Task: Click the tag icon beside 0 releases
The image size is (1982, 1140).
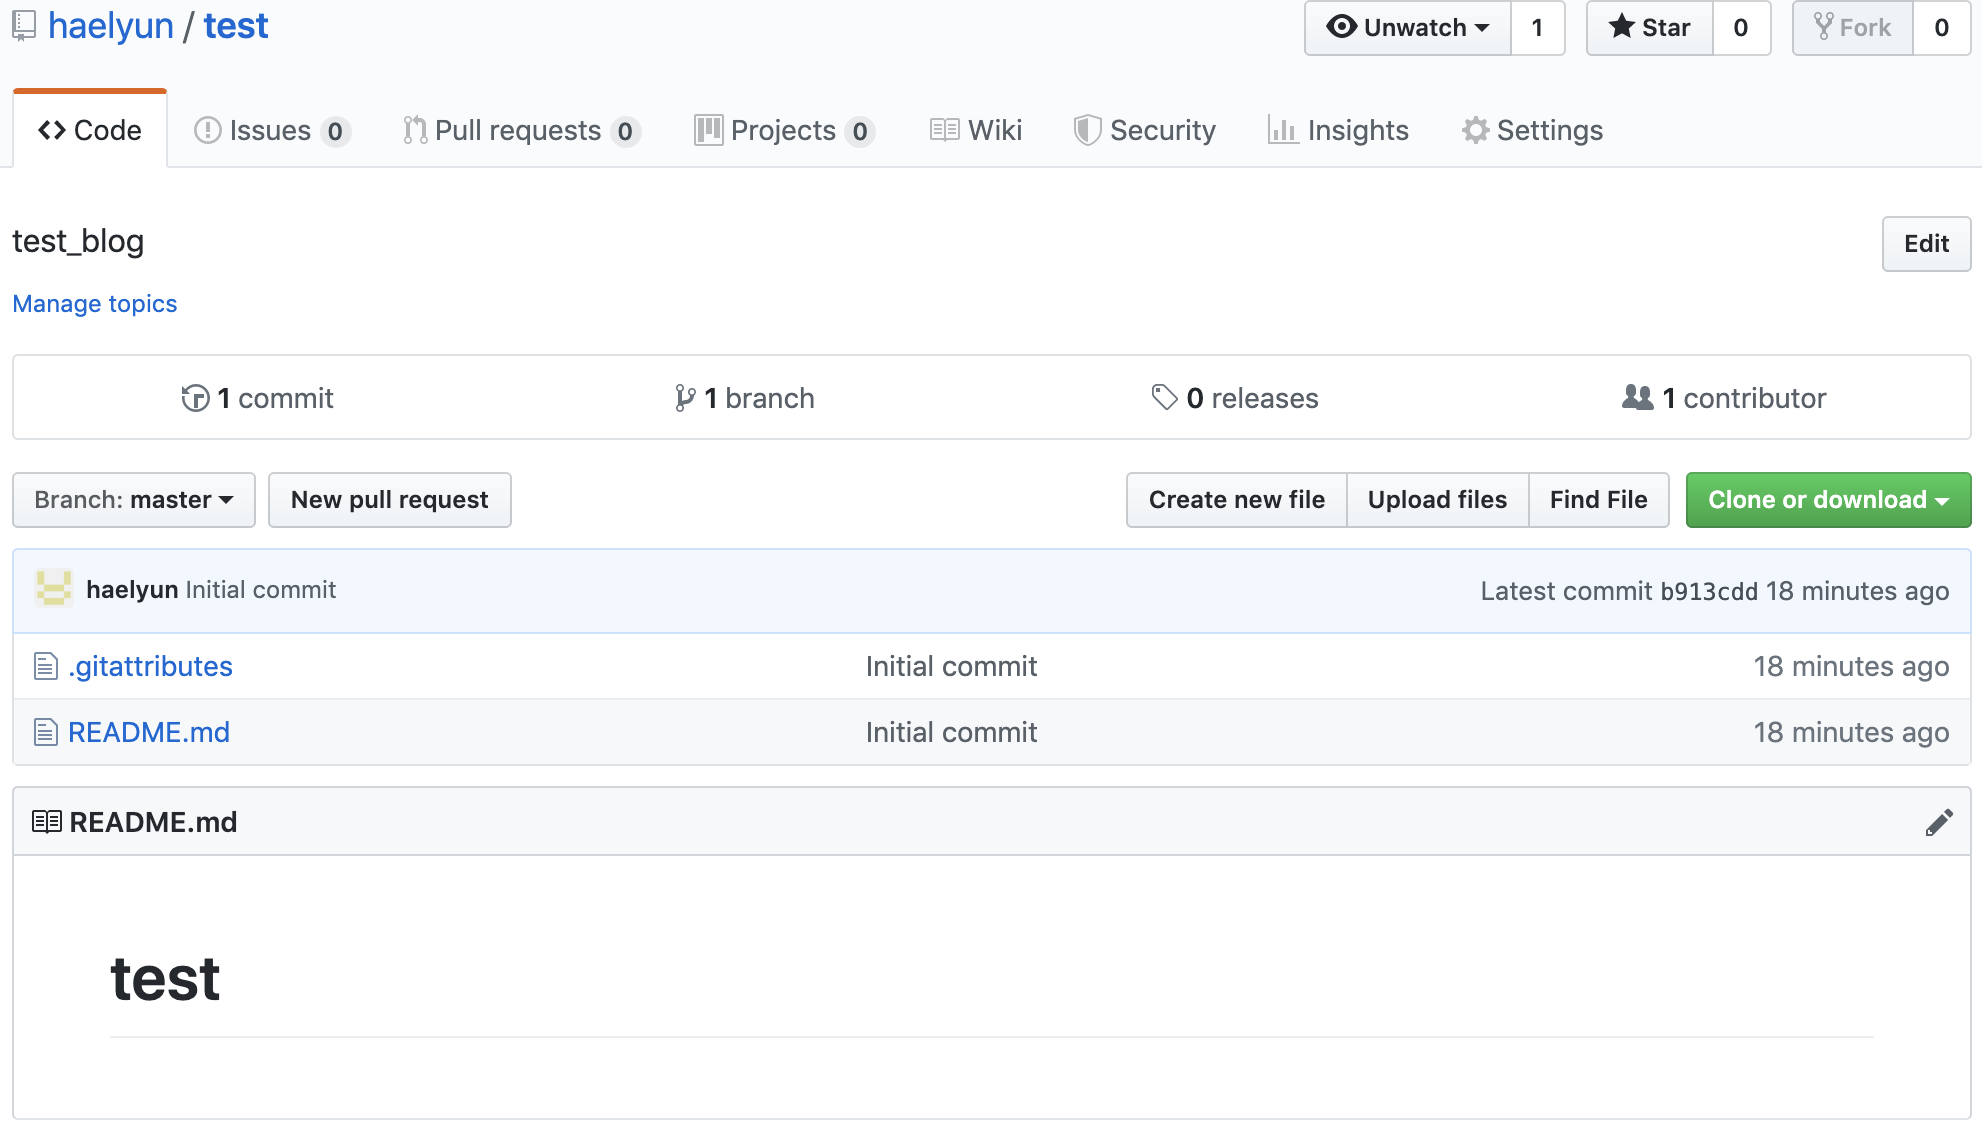Action: point(1164,398)
